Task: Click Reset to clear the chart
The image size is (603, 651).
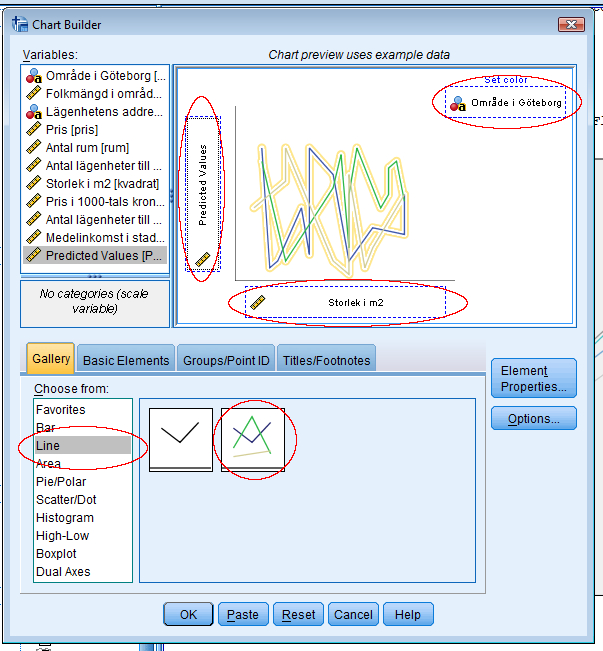Action: [x=298, y=615]
